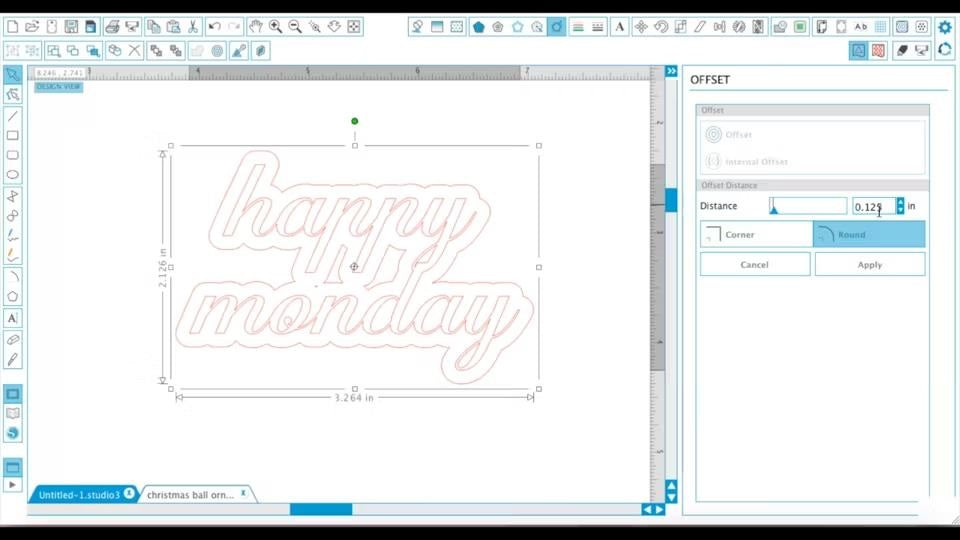Image resolution: width=960 pixels, height=540 pixels.
Task: Toggle the Design View mode button
Action: click(x=12, y=394)
